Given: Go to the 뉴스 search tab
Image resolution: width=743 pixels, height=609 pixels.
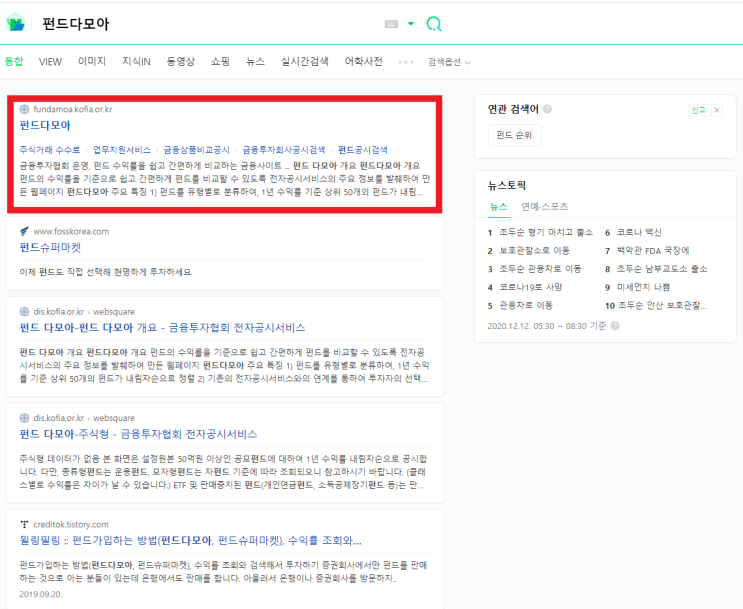Looking at the screenshot, I should click(255, 62).
